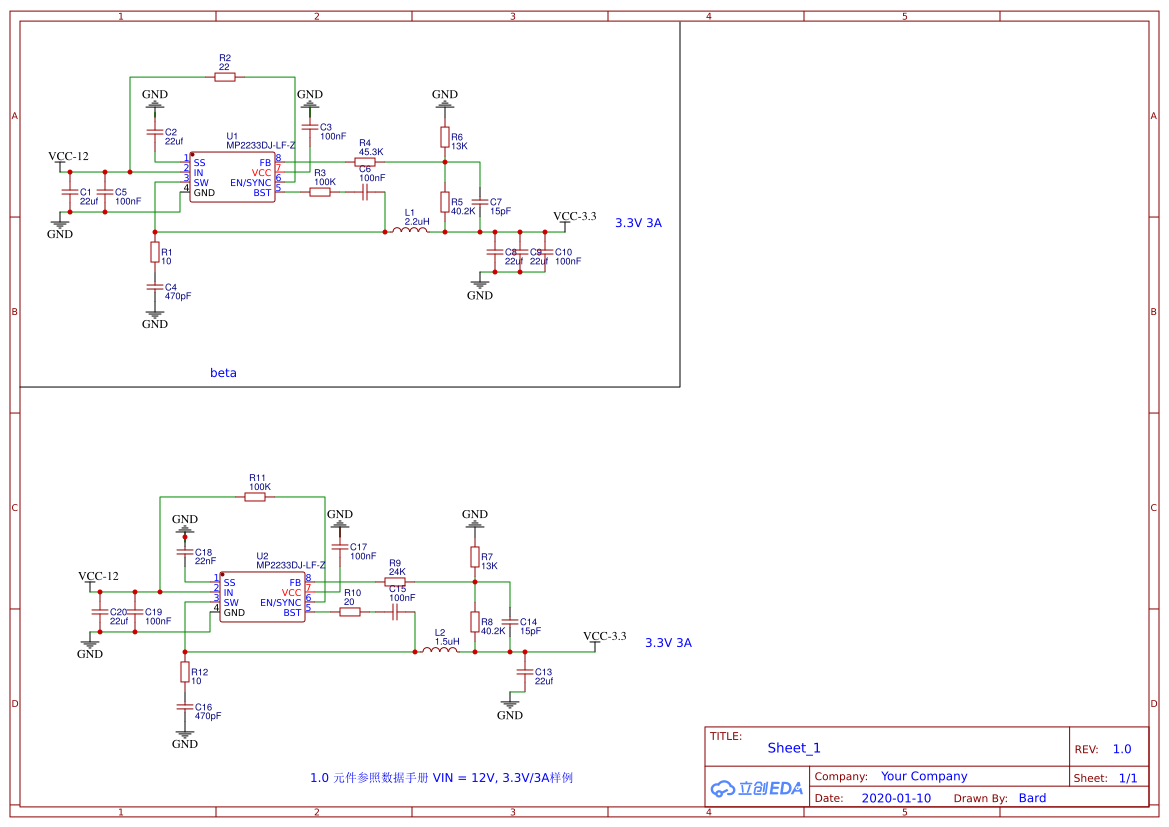Click the L1 2.2uH inductor symbol
Viewport: 1169px width, 827px height.
pos(410,230)
